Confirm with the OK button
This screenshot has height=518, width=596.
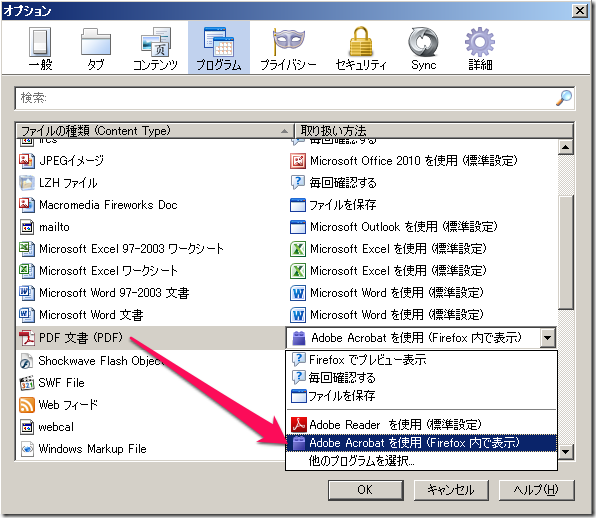366,490
